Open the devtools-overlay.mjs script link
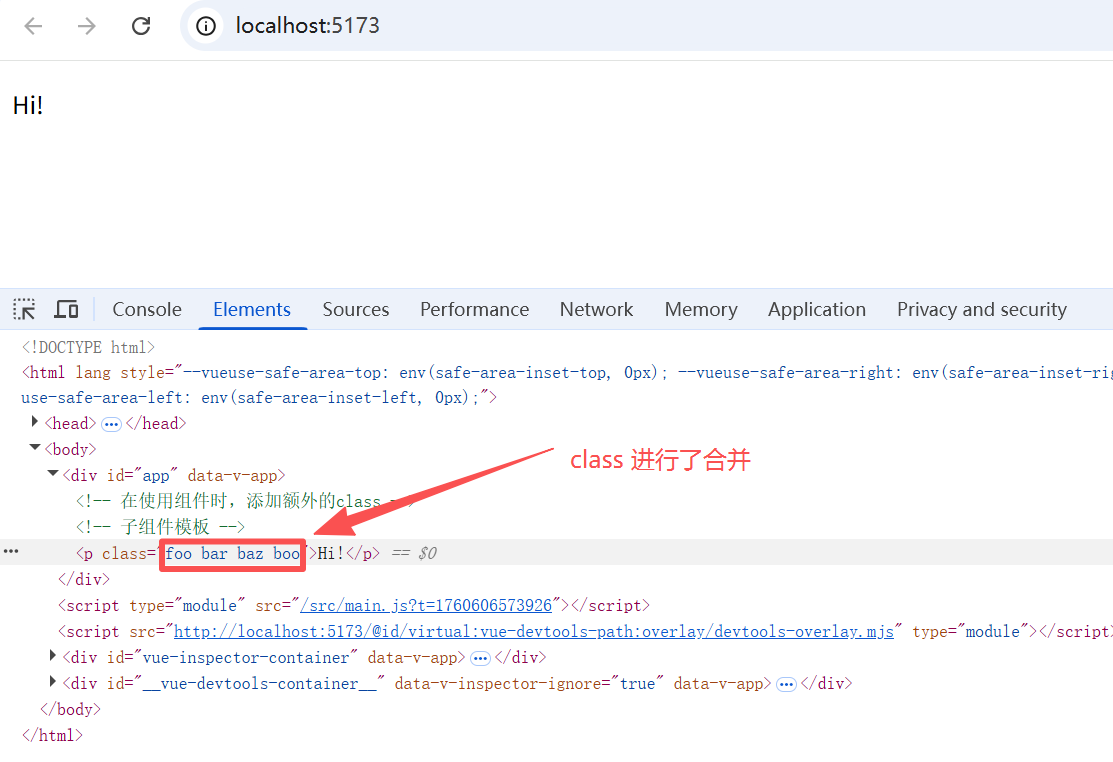This screenshot has width=1113, height=762. (534, 631)
